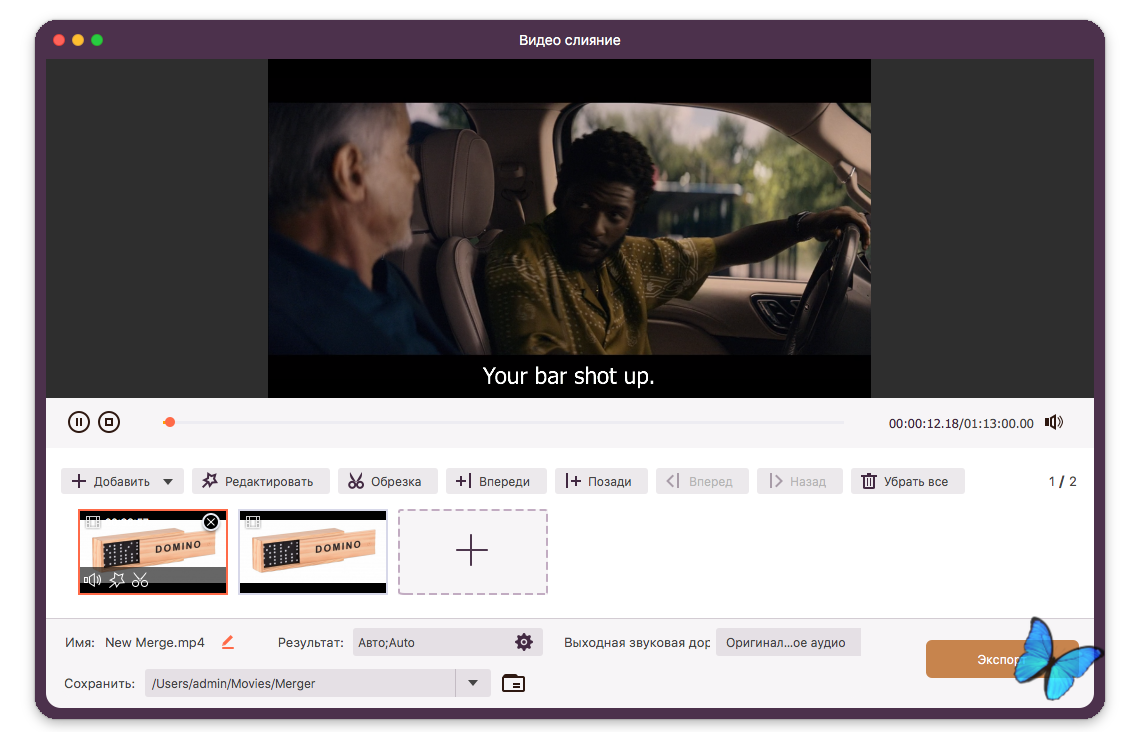Open output settings gear icon

pos(523,642)
